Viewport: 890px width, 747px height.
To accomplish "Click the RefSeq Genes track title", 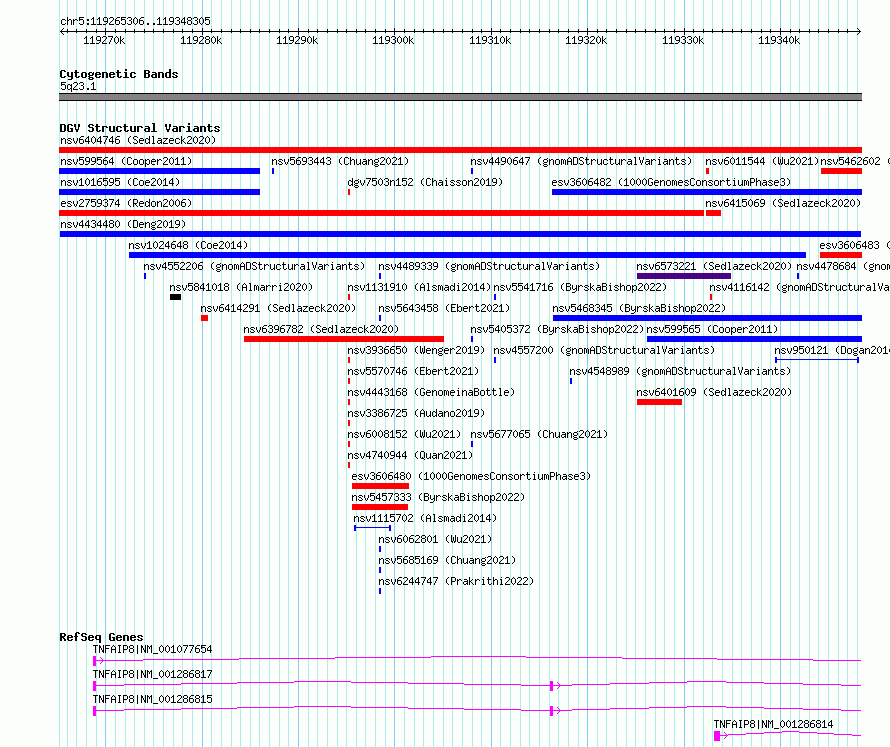I will [101, 637].
